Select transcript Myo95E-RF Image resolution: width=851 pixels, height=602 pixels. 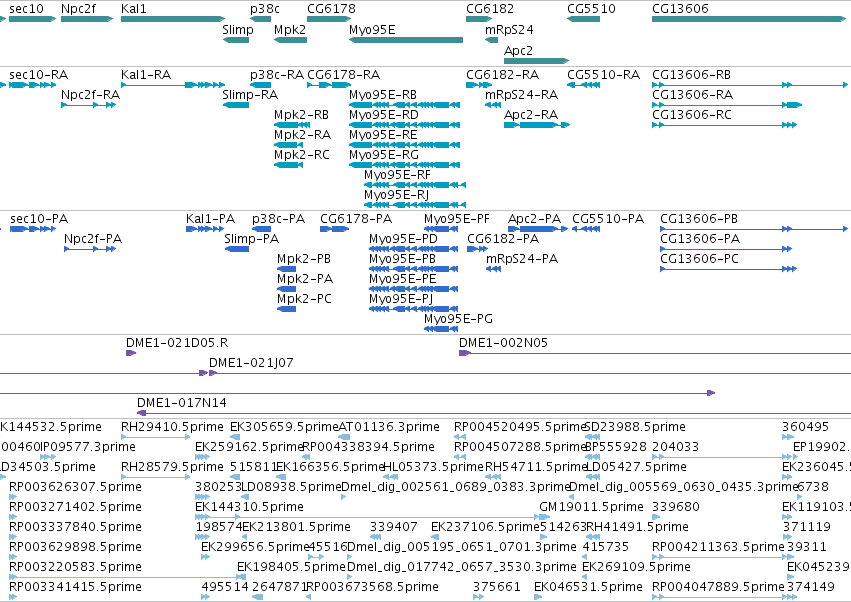pos(397,175)
